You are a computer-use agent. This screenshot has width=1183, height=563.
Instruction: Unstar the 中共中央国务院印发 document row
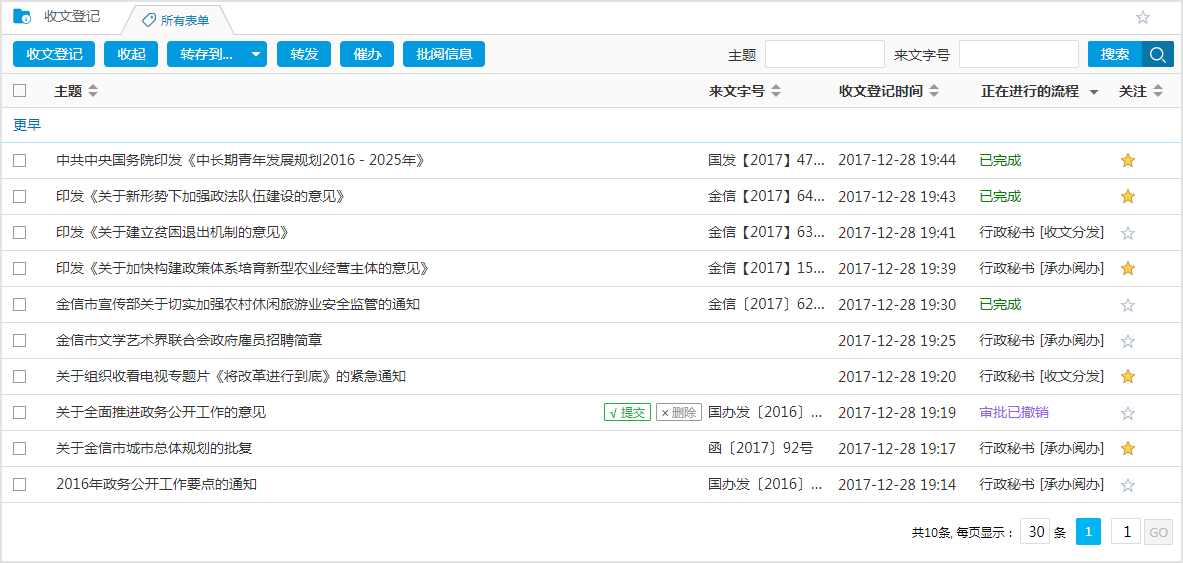[x=1128, y=160]
